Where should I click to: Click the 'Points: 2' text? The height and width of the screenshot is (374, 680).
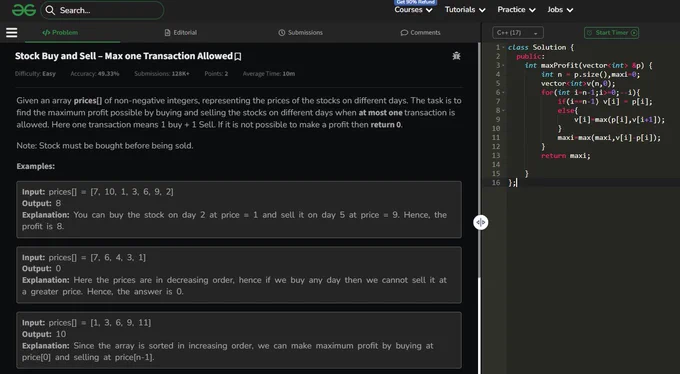point(216,74)
